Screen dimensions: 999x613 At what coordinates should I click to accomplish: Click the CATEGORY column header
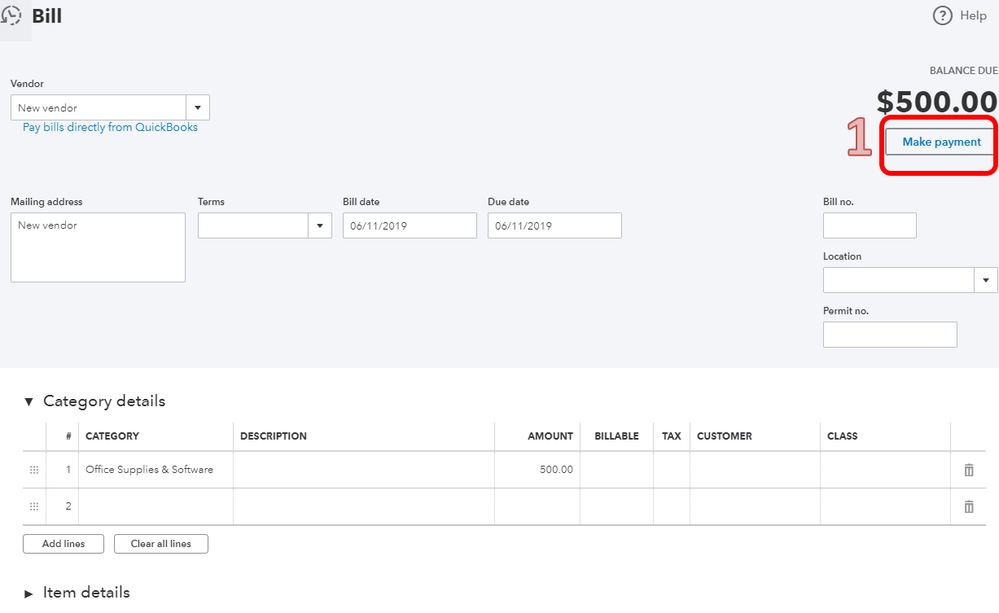(x=112, y=436)
